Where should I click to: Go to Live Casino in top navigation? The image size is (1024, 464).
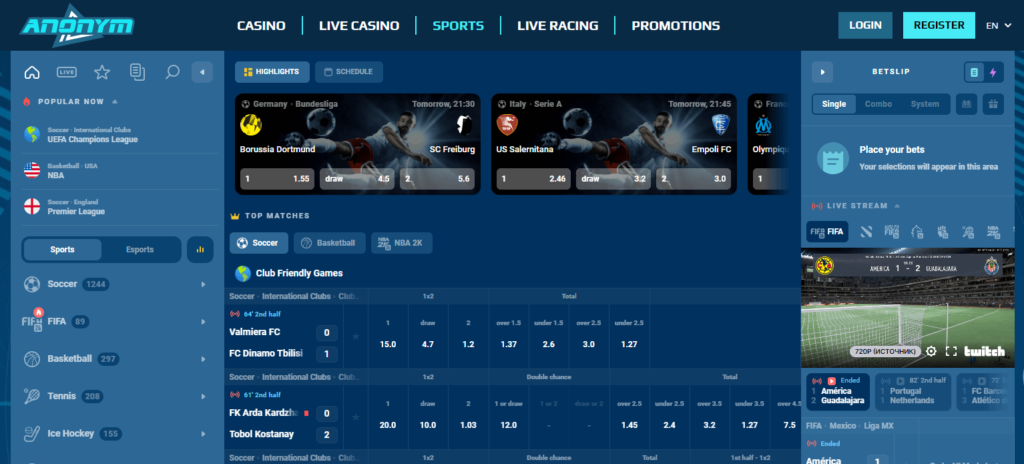pos(359,26)
